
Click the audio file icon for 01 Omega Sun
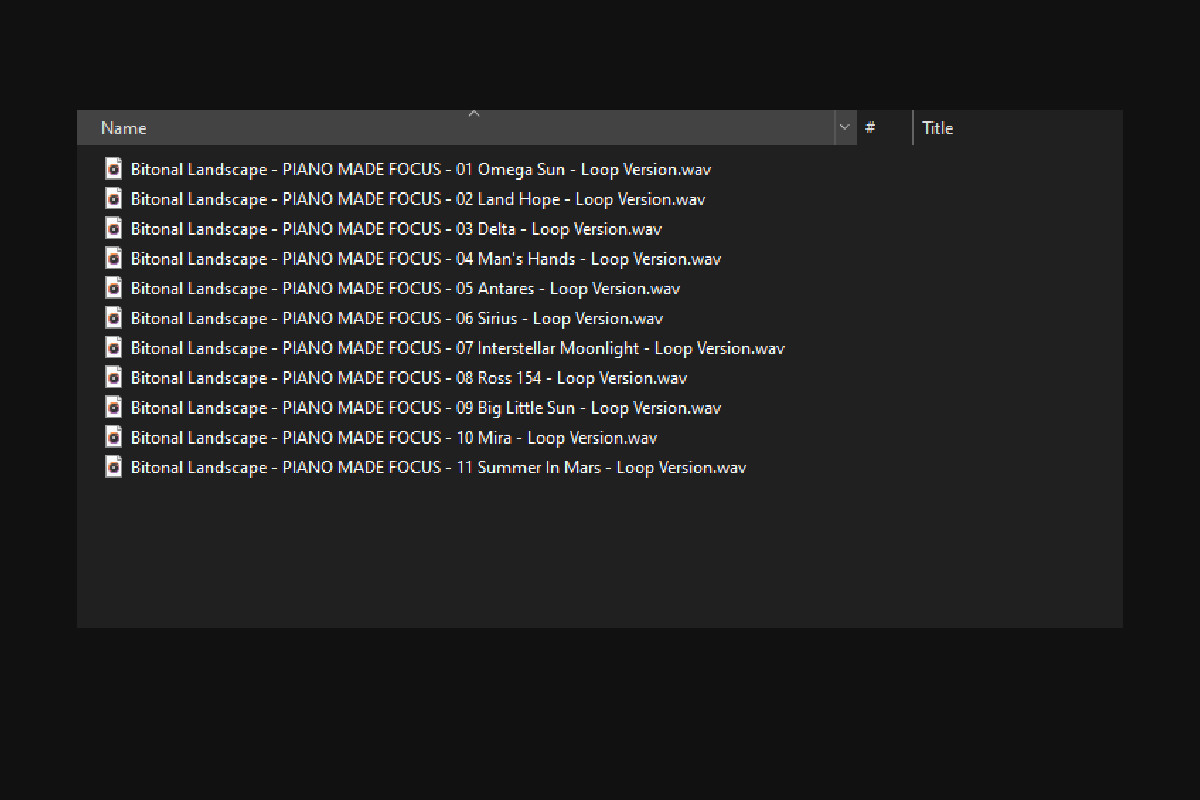point(114,169)
